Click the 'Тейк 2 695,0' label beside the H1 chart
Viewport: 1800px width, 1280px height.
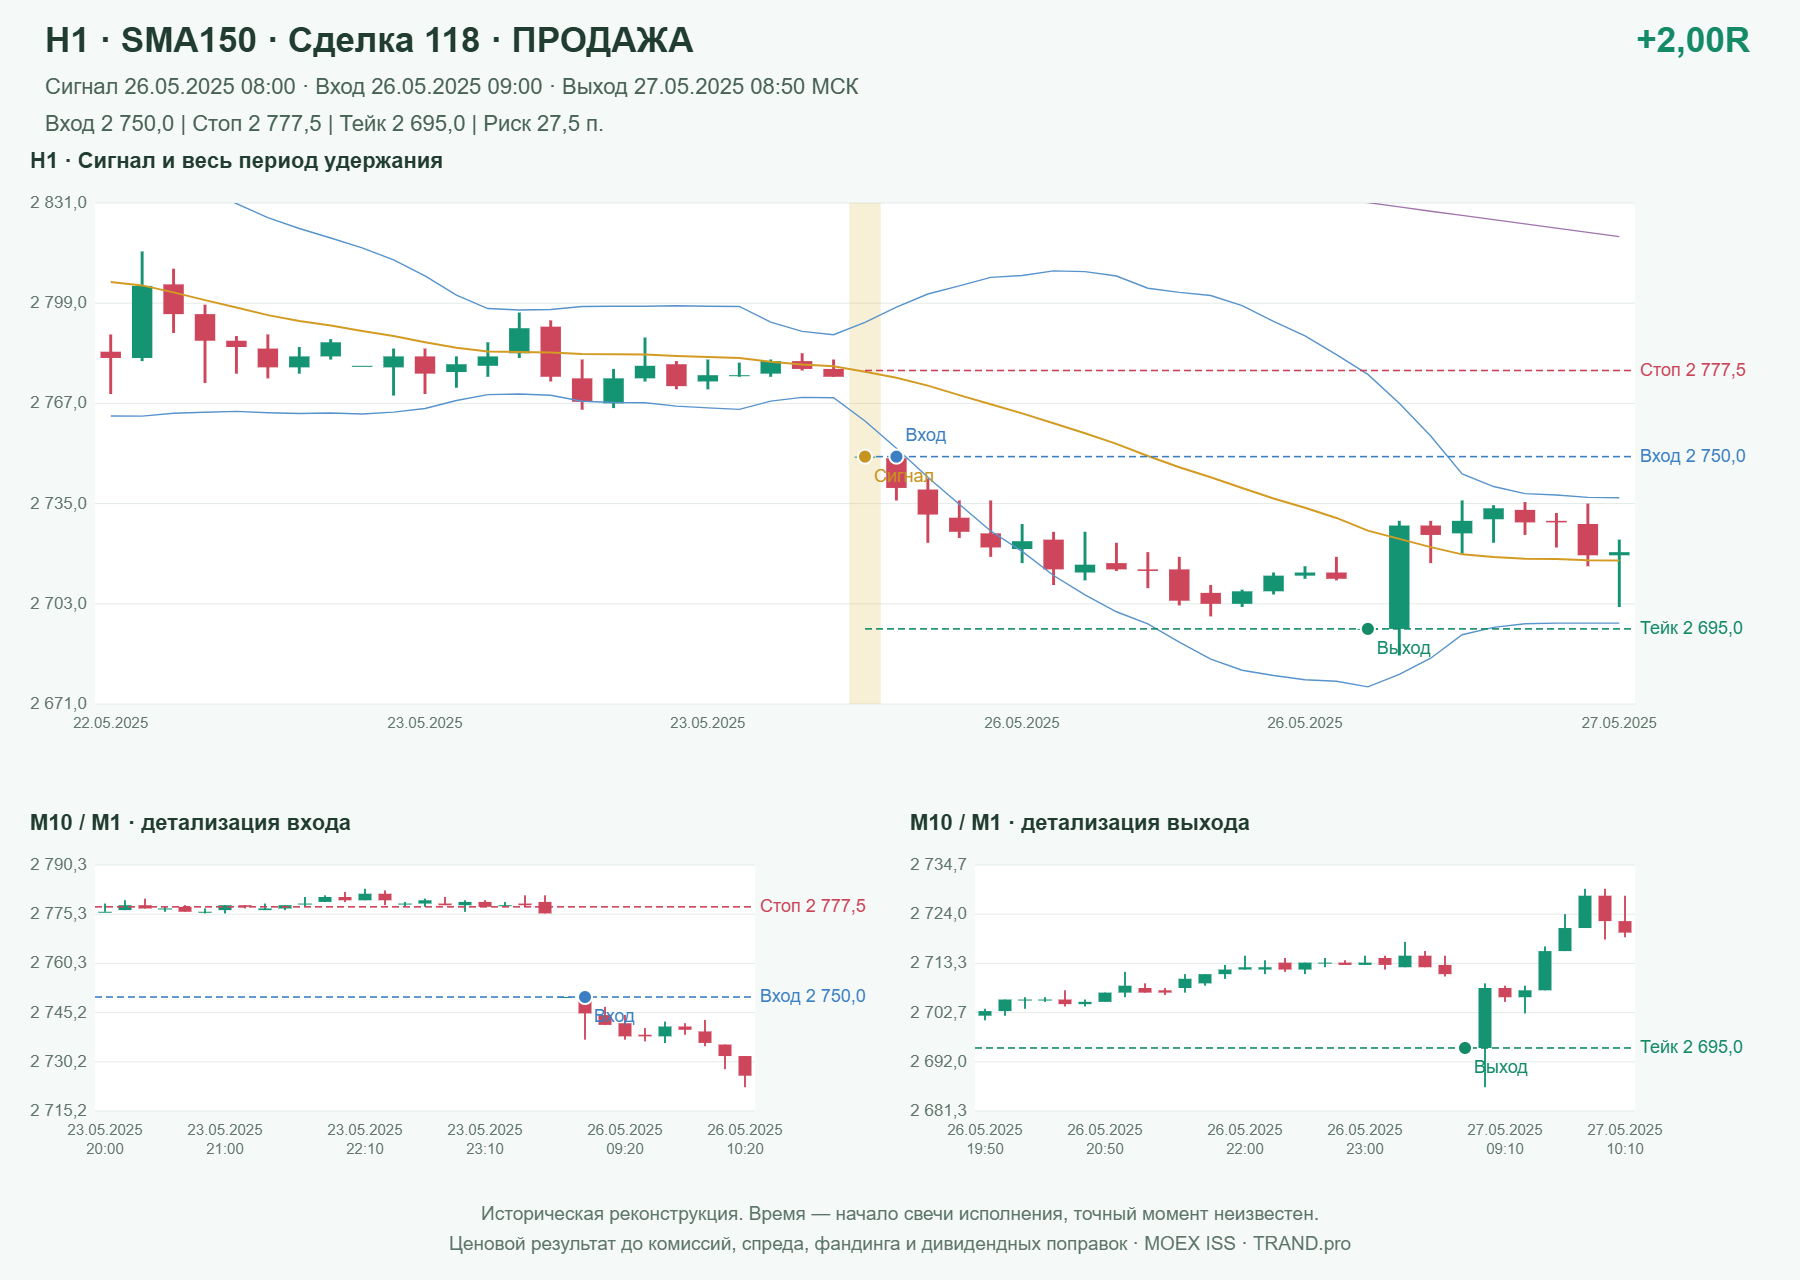click(x=1691, y=628)
